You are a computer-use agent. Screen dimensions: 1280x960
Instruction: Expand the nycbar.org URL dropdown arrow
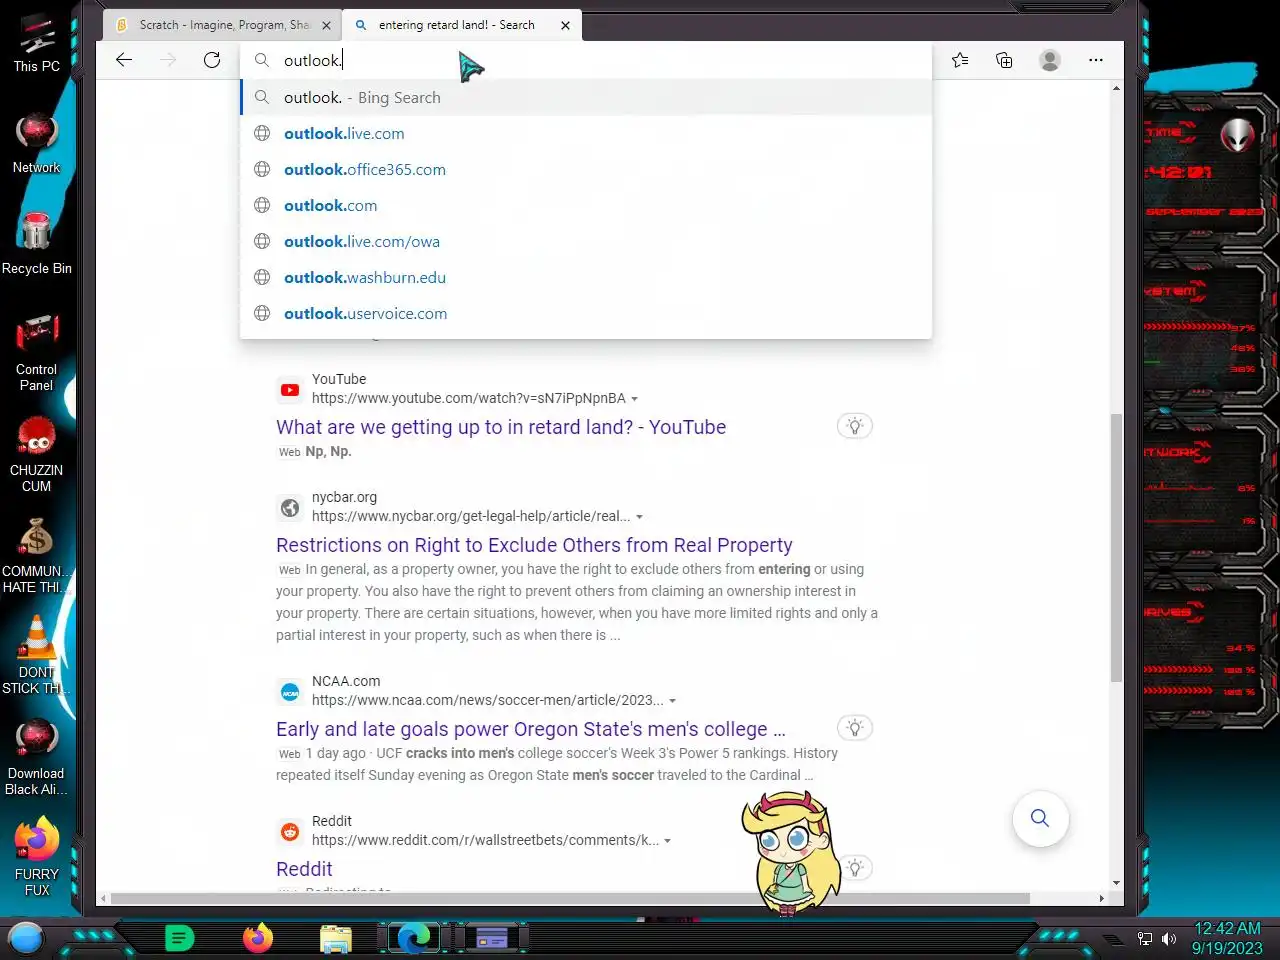click(x=639, y=517)
